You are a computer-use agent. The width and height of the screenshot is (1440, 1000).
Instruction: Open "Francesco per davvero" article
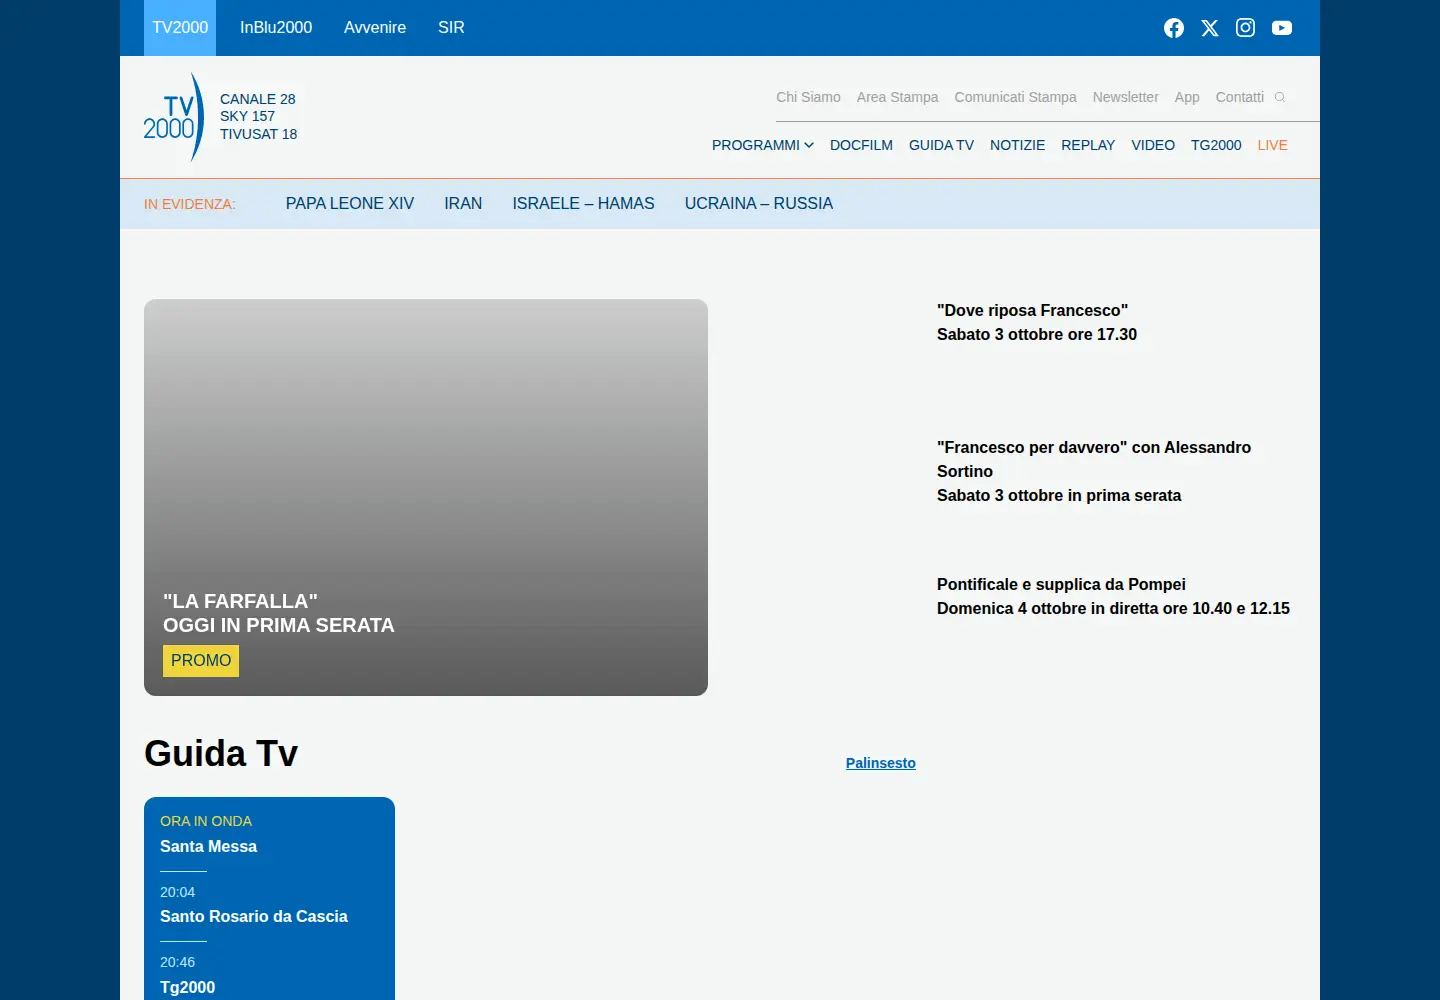(x=1094, y=472)
